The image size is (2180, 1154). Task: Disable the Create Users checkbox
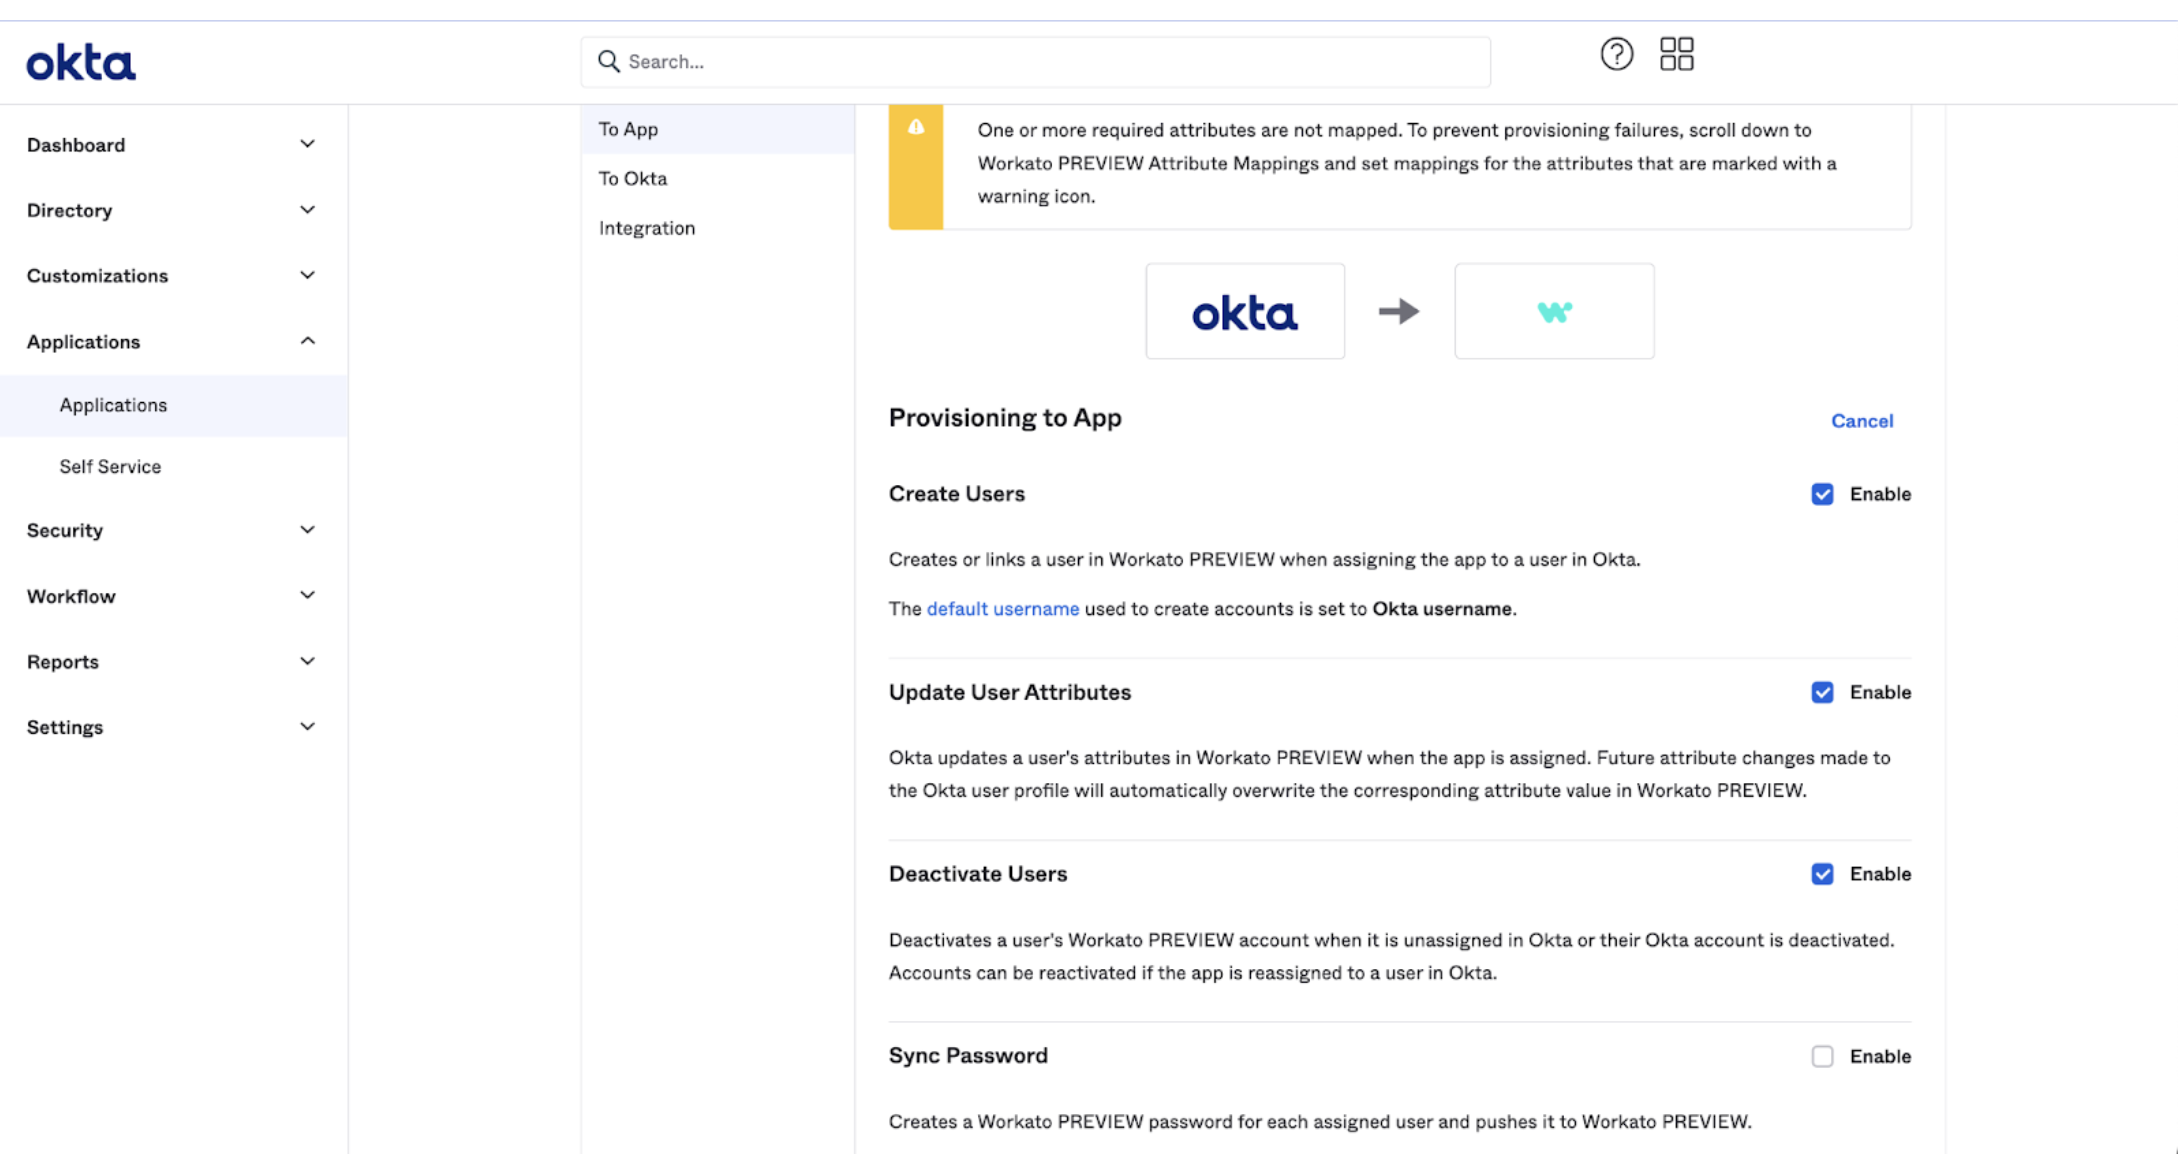coord(1822,494)
